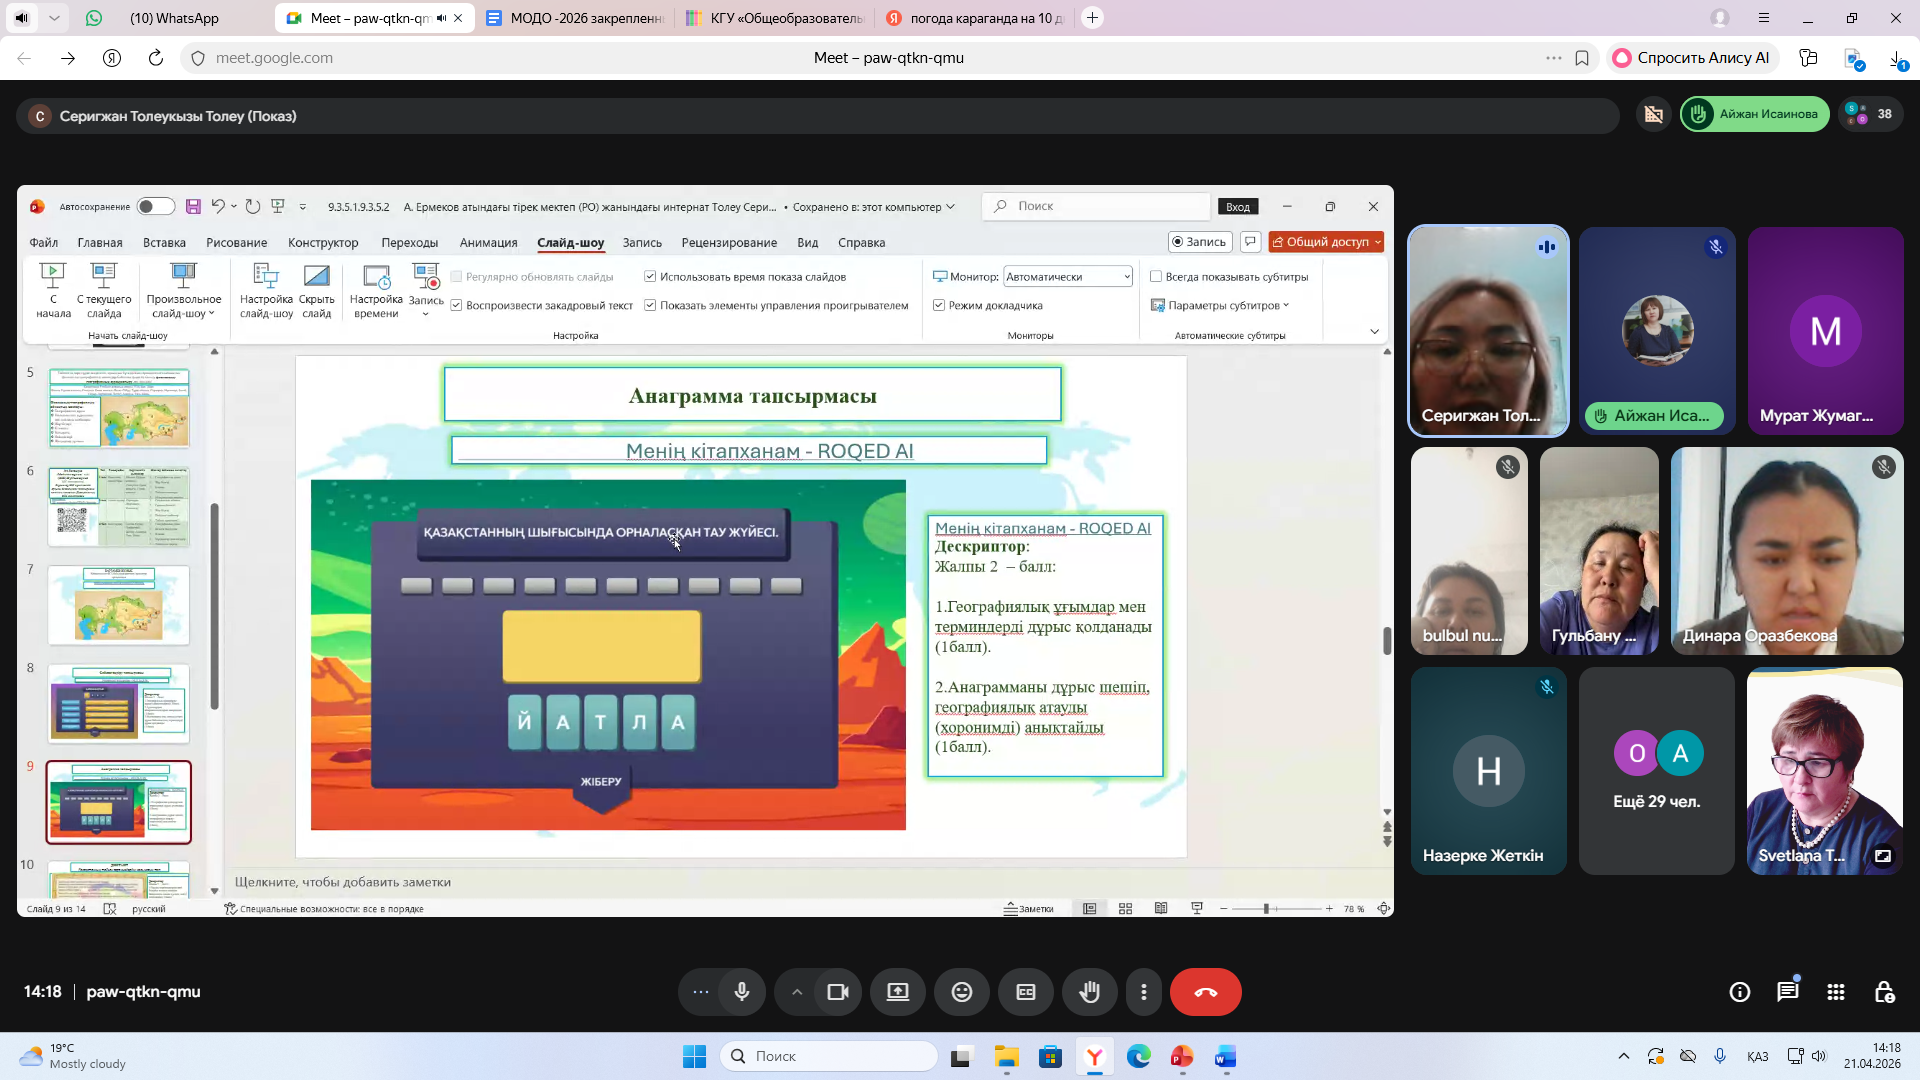Image resolution: width=1920 pixels, height=1080 pixels.
Task: Select the Сериғжан Тол... participant tile
Action: (x=1488, y=331)
